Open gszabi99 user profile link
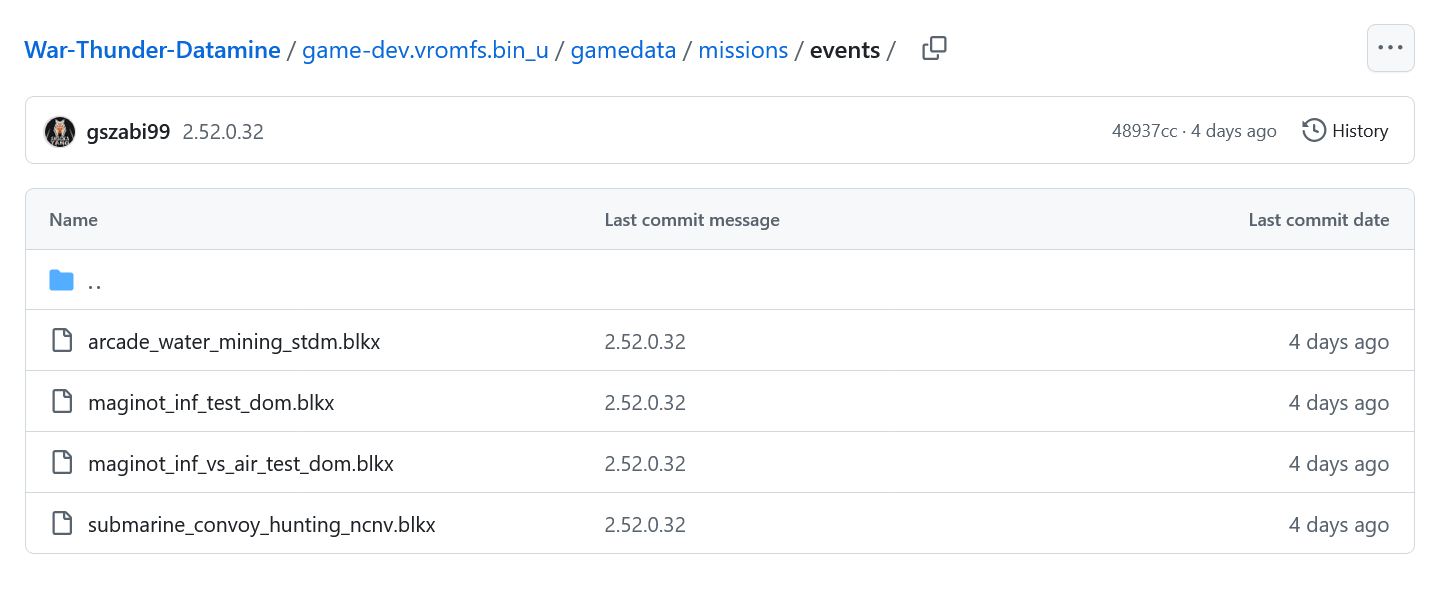This screenshot has height=613, width=1438. pyautogui.click(x=128, y=131)
